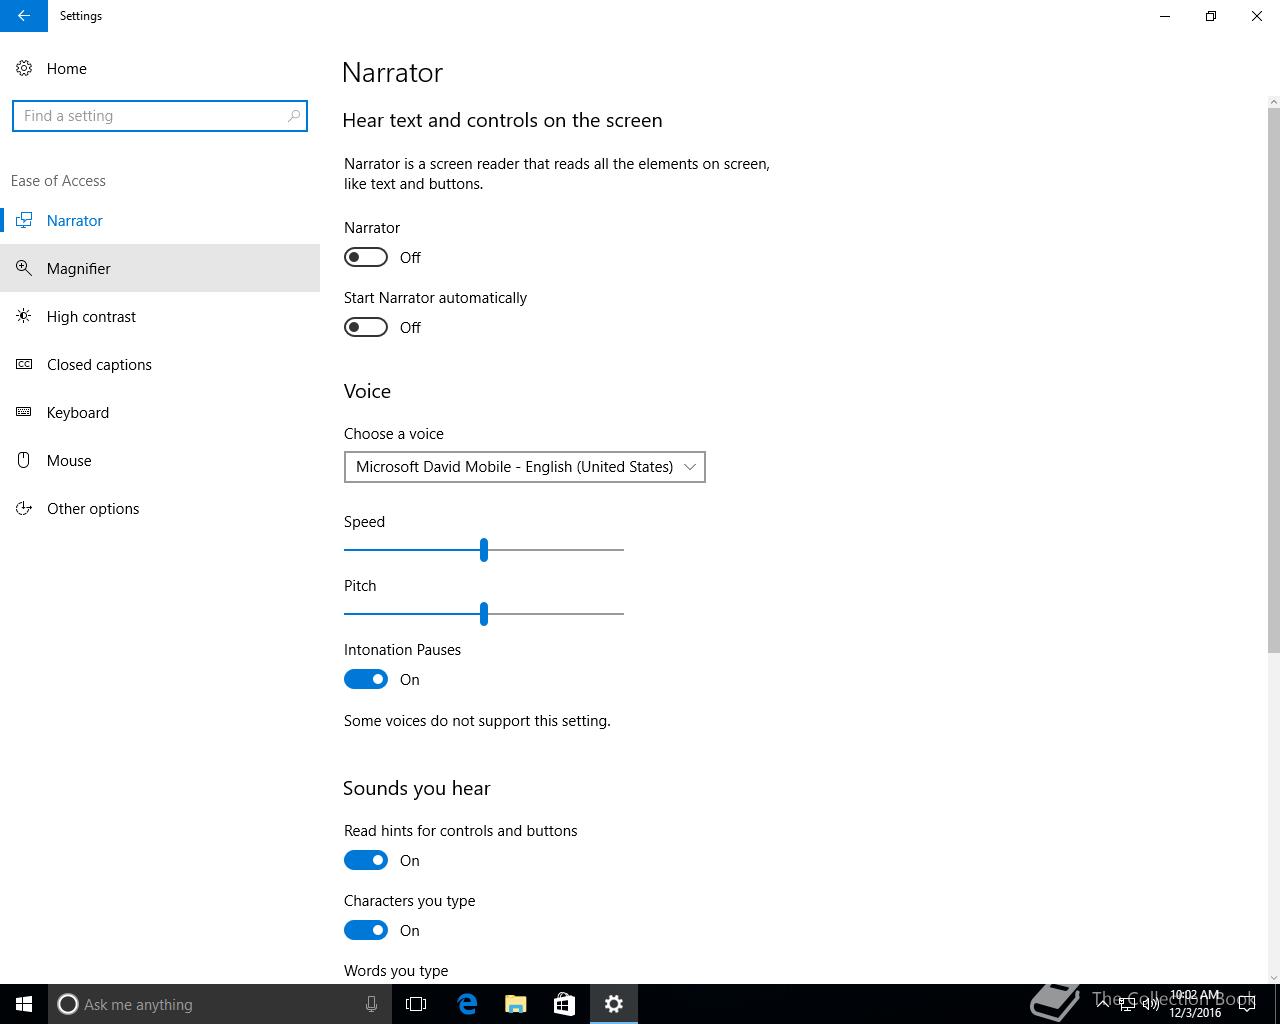This screenshot has width=1280, height=1024.
Task: Launch Microsoft Edge from the taskbar
Action: tap(467, 1004)
